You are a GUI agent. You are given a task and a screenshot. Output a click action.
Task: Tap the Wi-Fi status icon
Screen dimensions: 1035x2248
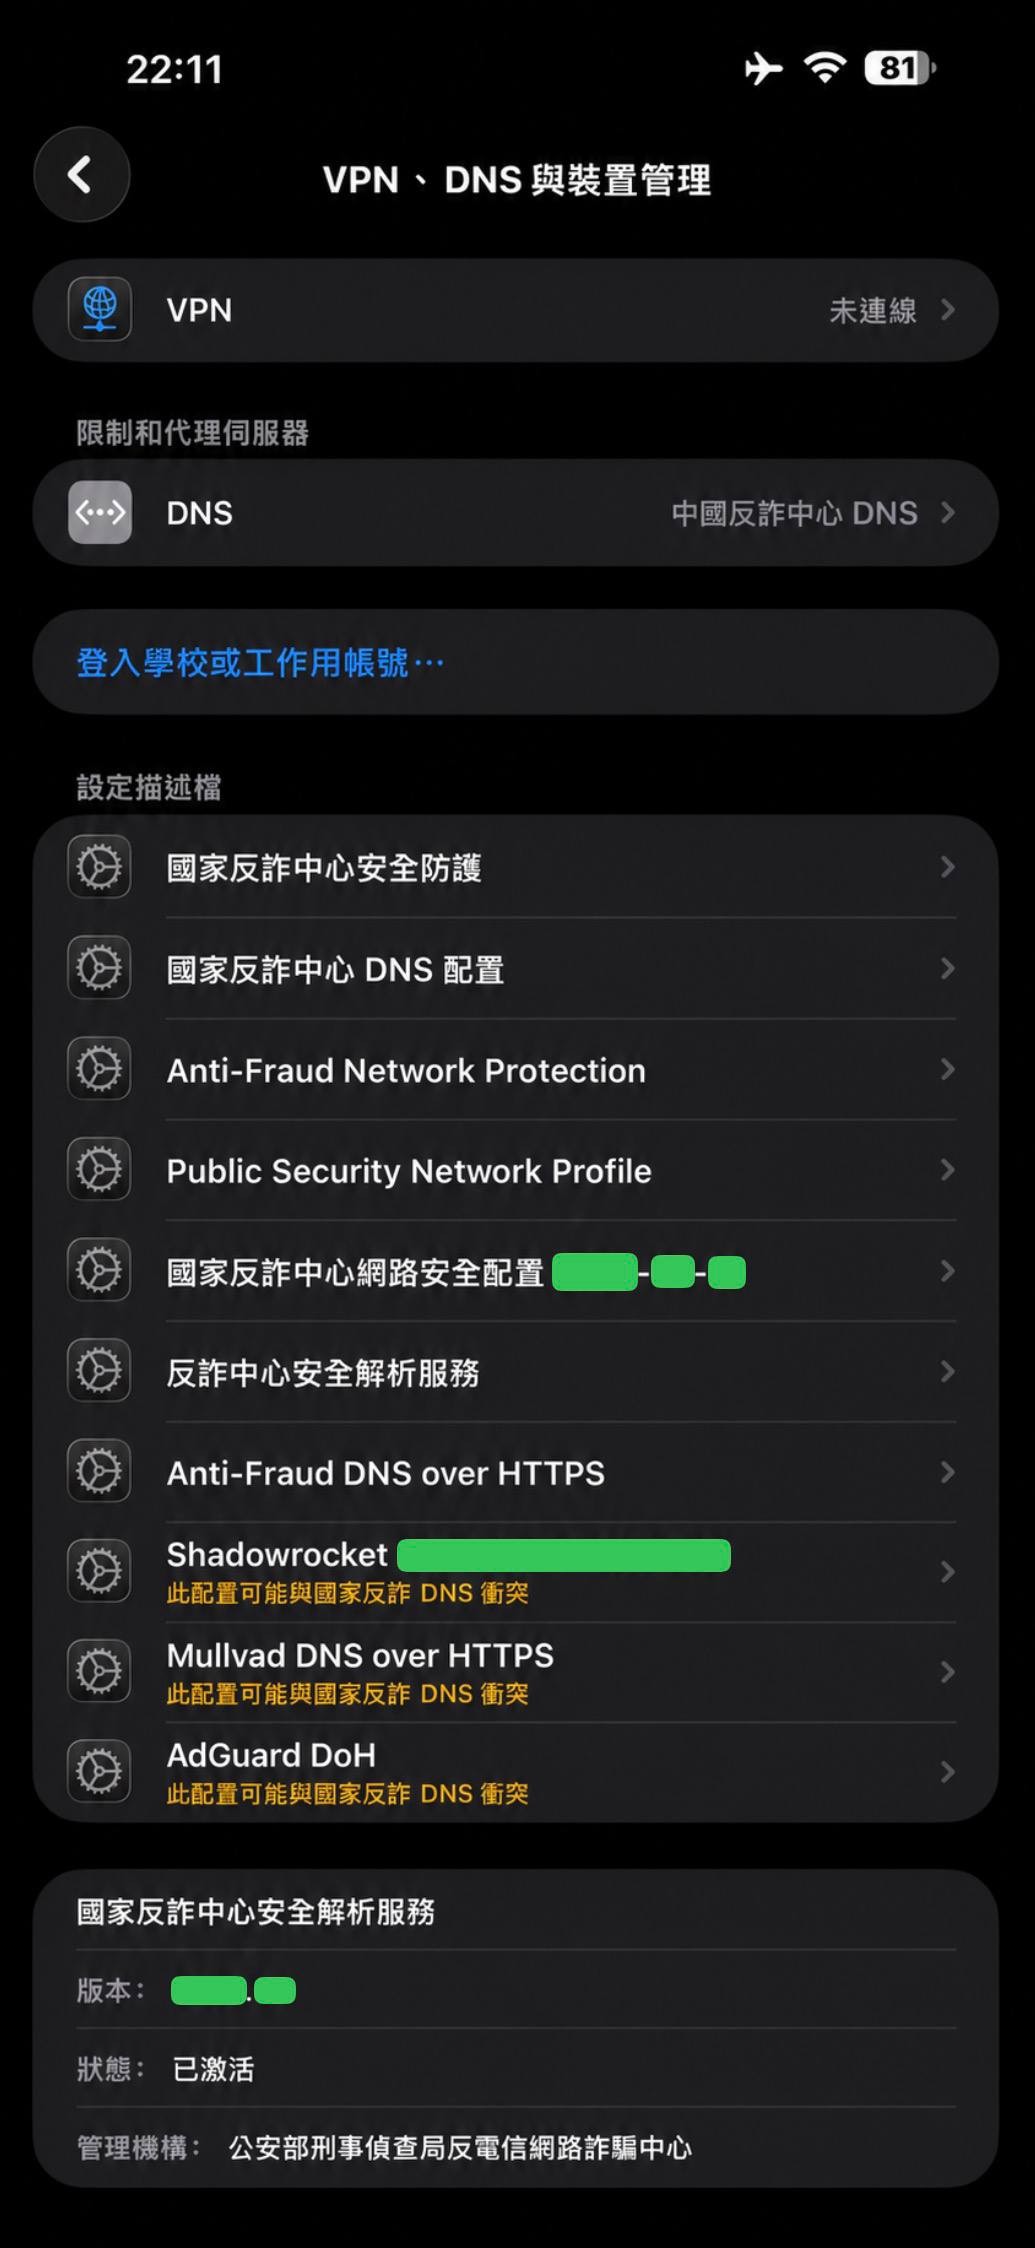[825, 68]
